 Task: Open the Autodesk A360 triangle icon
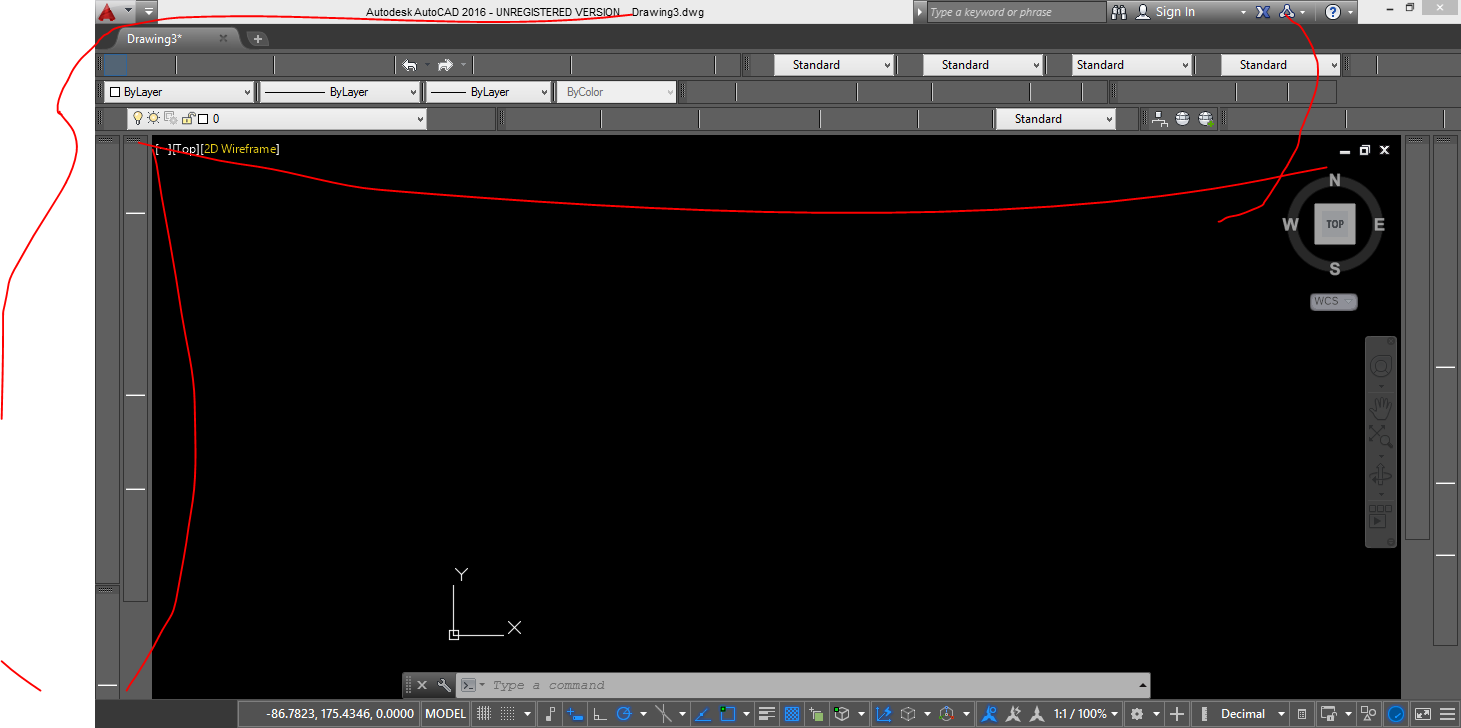1288,12
